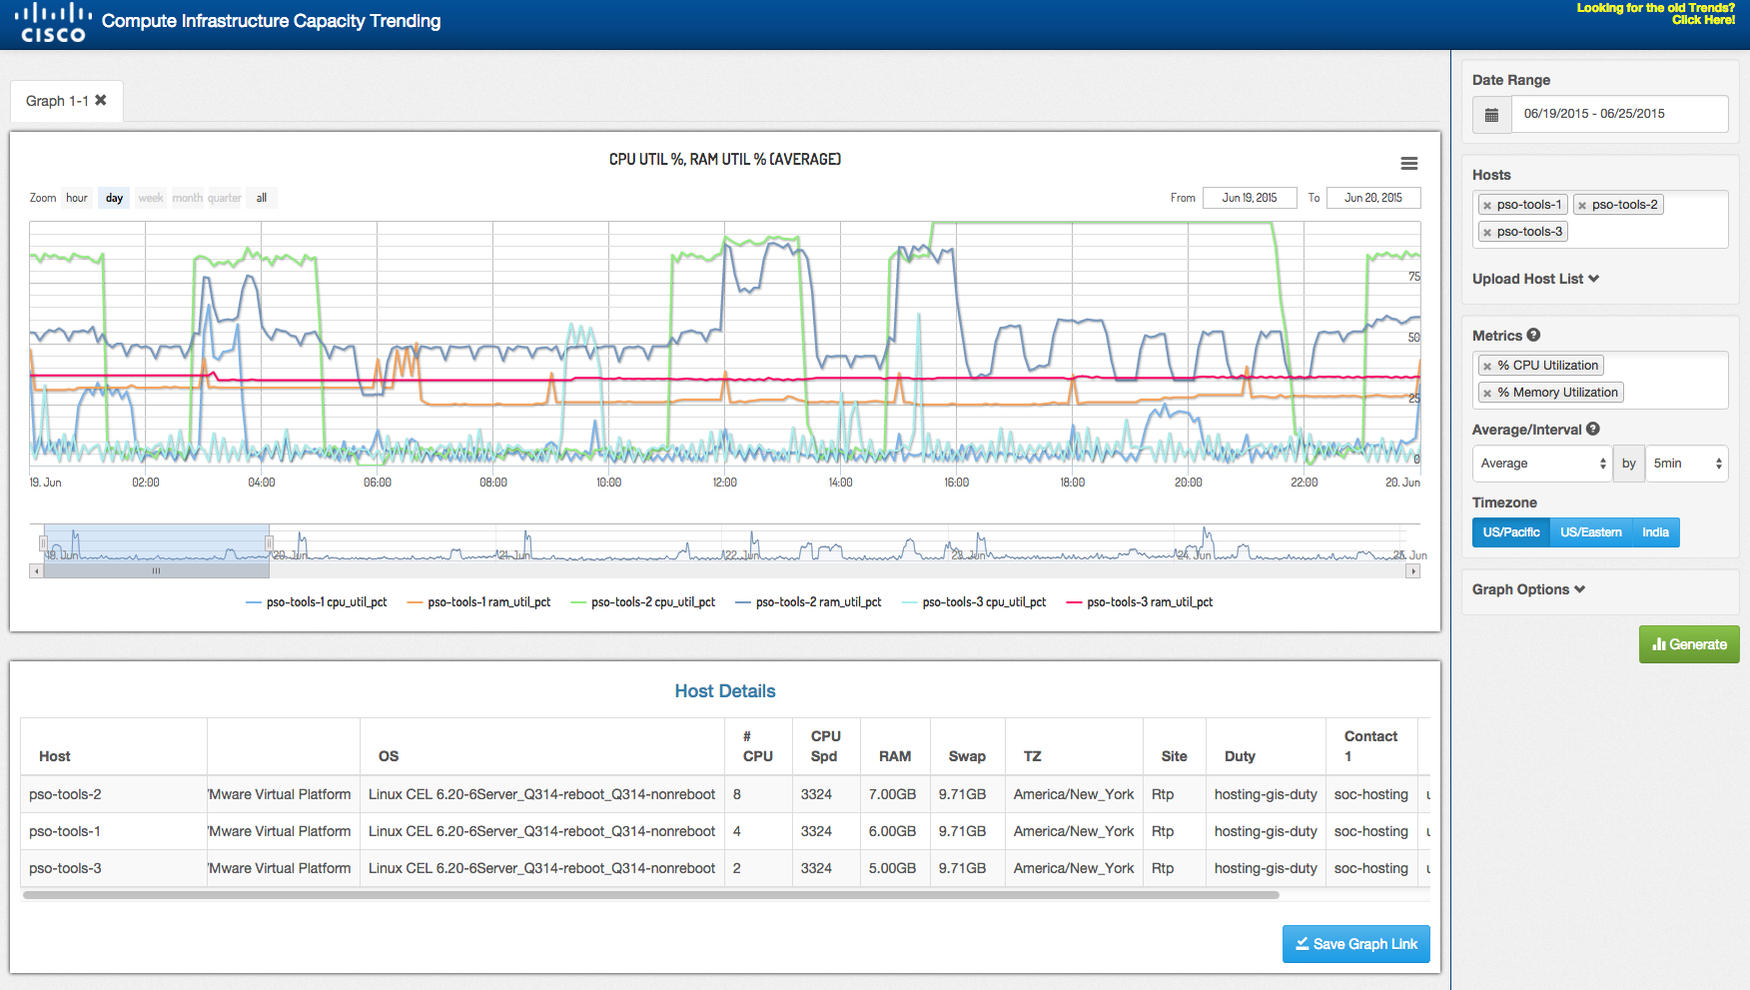Open the chart hamburger context menu
1750x990 pixels.
click(1409, 163)
